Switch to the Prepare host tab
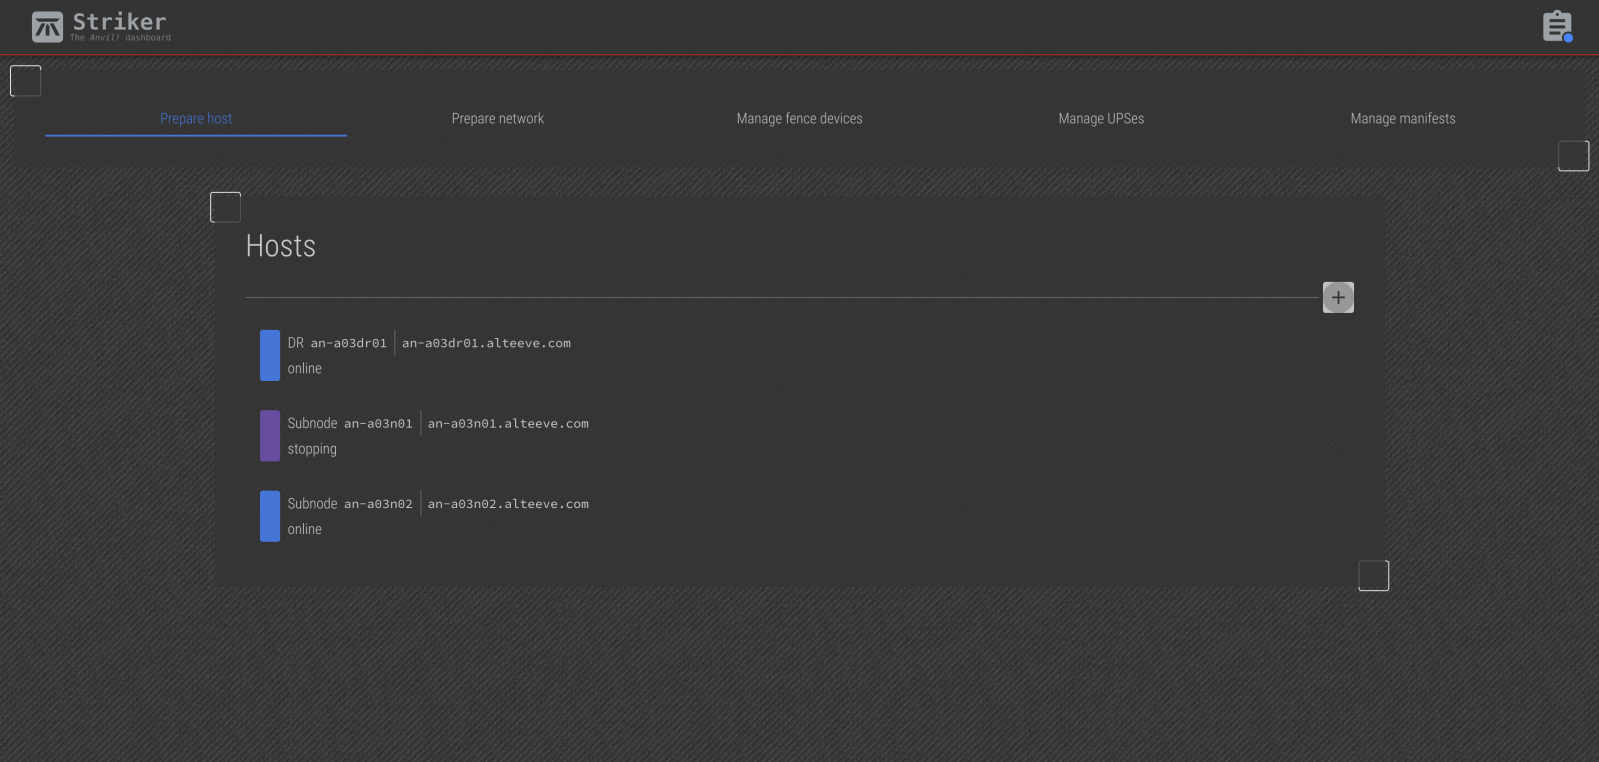The height and width of the screenshot is (762, 1599). click(196, 119)
